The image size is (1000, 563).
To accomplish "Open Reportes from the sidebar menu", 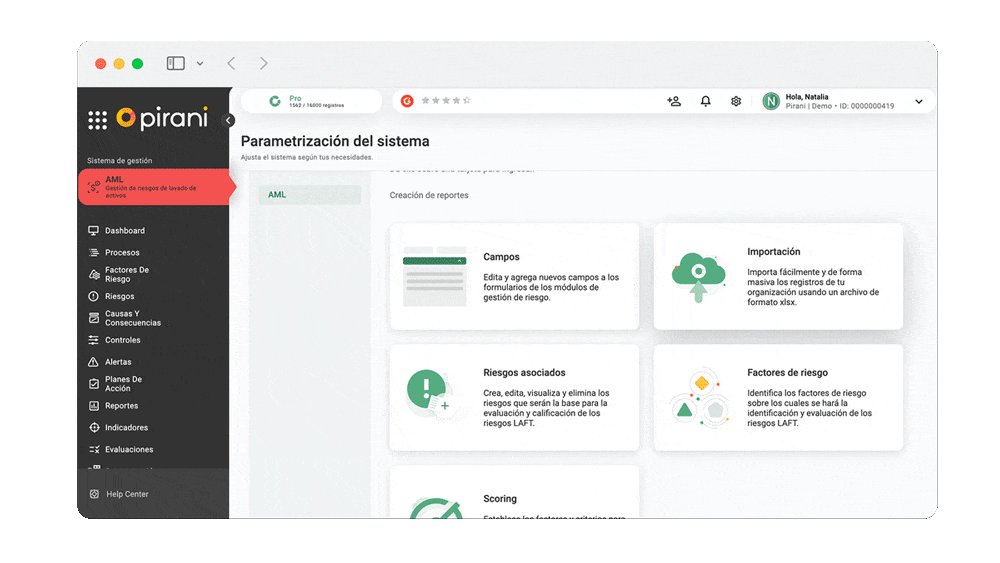I will 121,406.
